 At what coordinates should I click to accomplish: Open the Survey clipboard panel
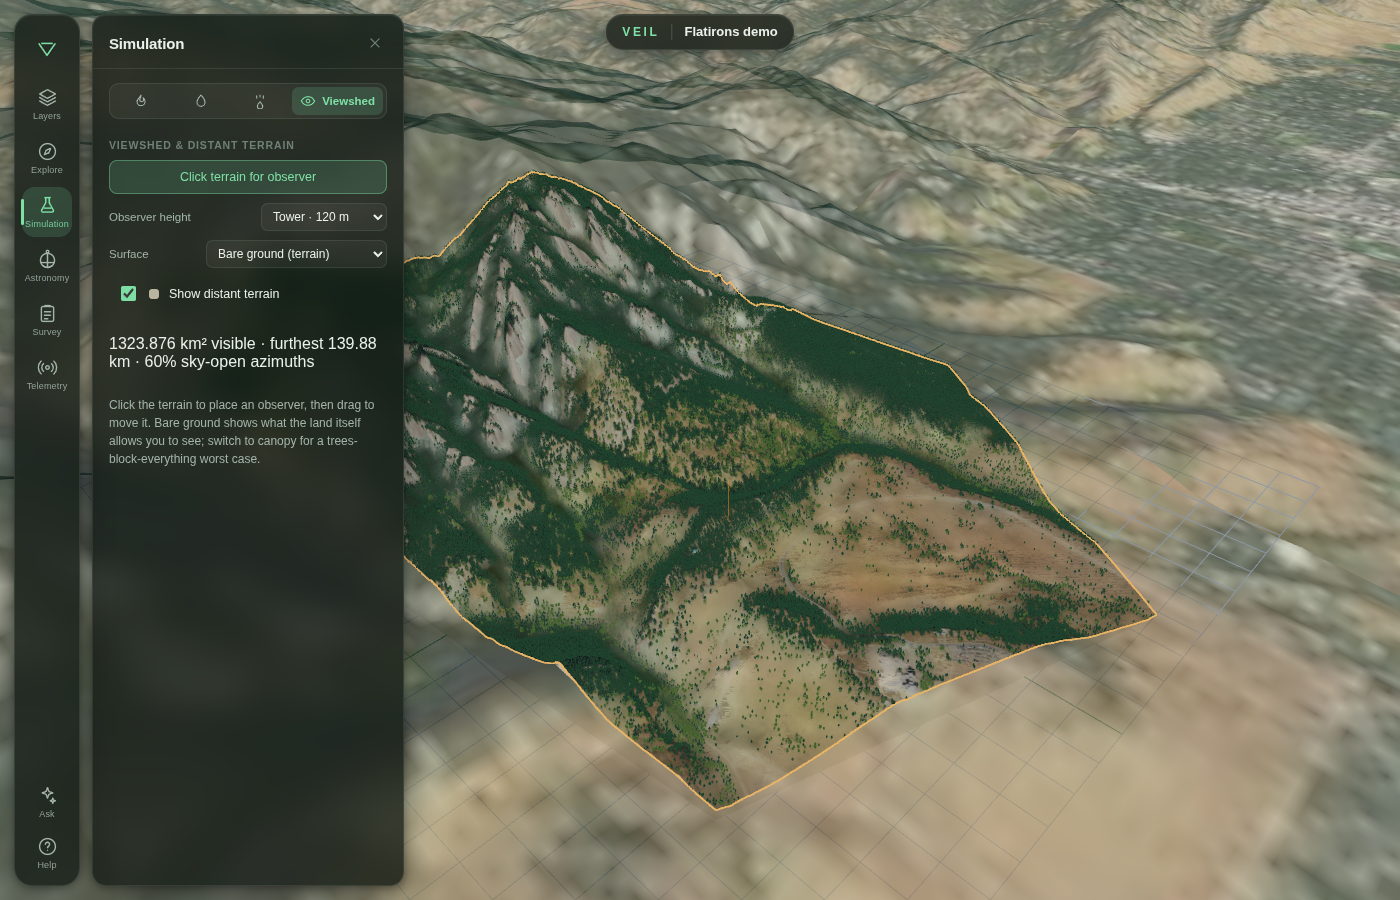[47, 320]
